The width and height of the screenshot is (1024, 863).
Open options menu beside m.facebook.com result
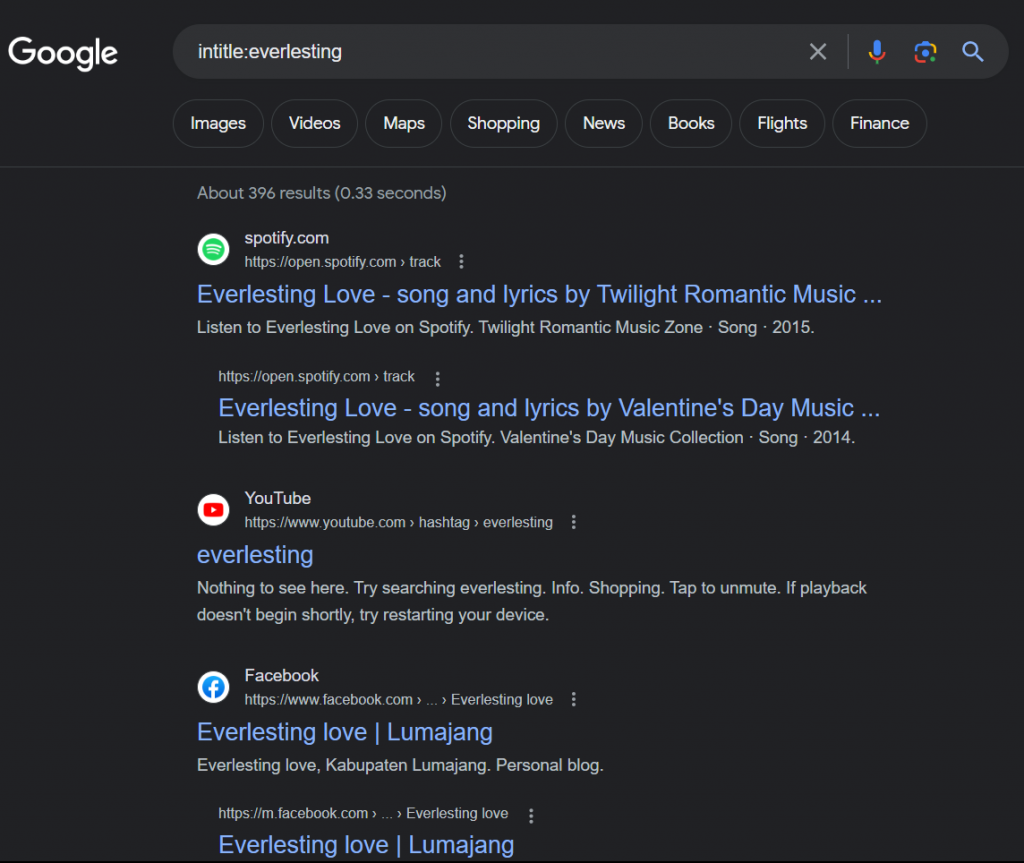531,815
